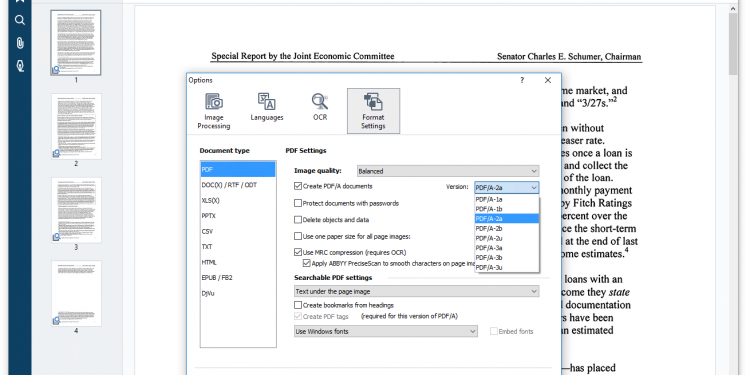750x375 pixels.
Task: Select PDF document type
Action: point(238,169)
